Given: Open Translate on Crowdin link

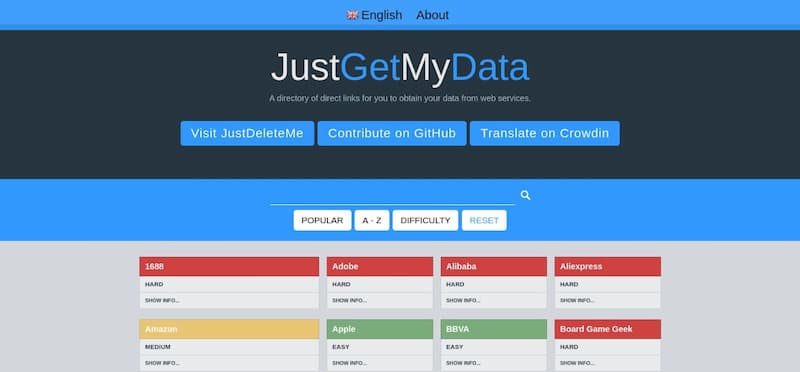Looking at the screenshot, I should pyautogui.click(x=544, y=133).
